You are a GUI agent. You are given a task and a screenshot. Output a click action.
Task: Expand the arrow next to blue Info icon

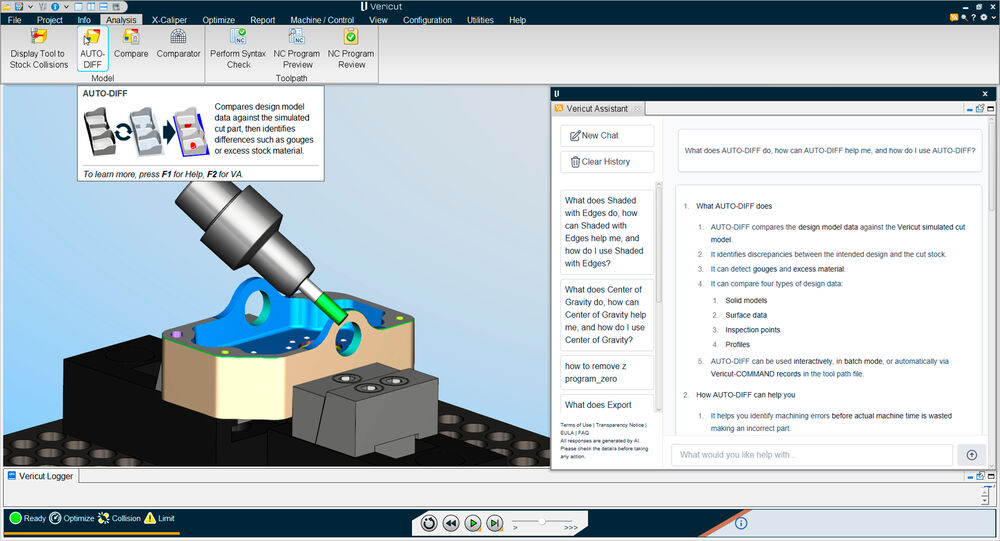coord(66,6)
